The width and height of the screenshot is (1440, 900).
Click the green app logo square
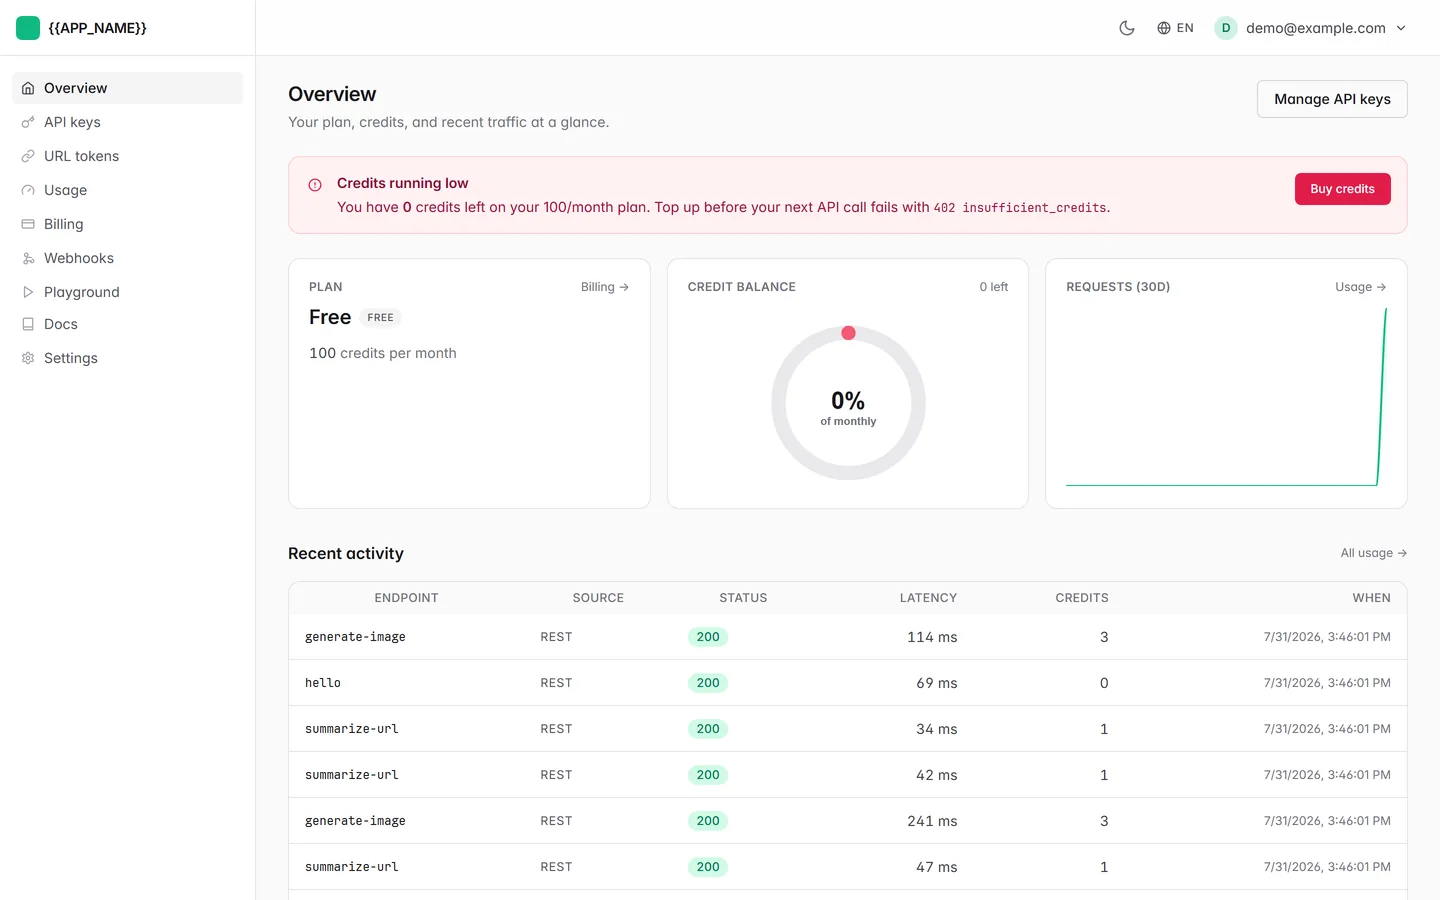point(28,28)
